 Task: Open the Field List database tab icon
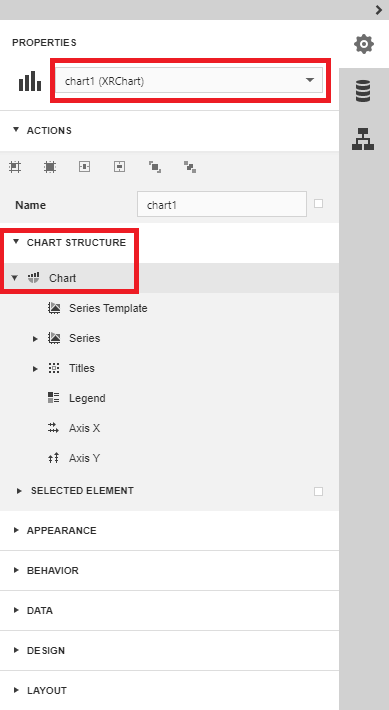tap(363, 91)
